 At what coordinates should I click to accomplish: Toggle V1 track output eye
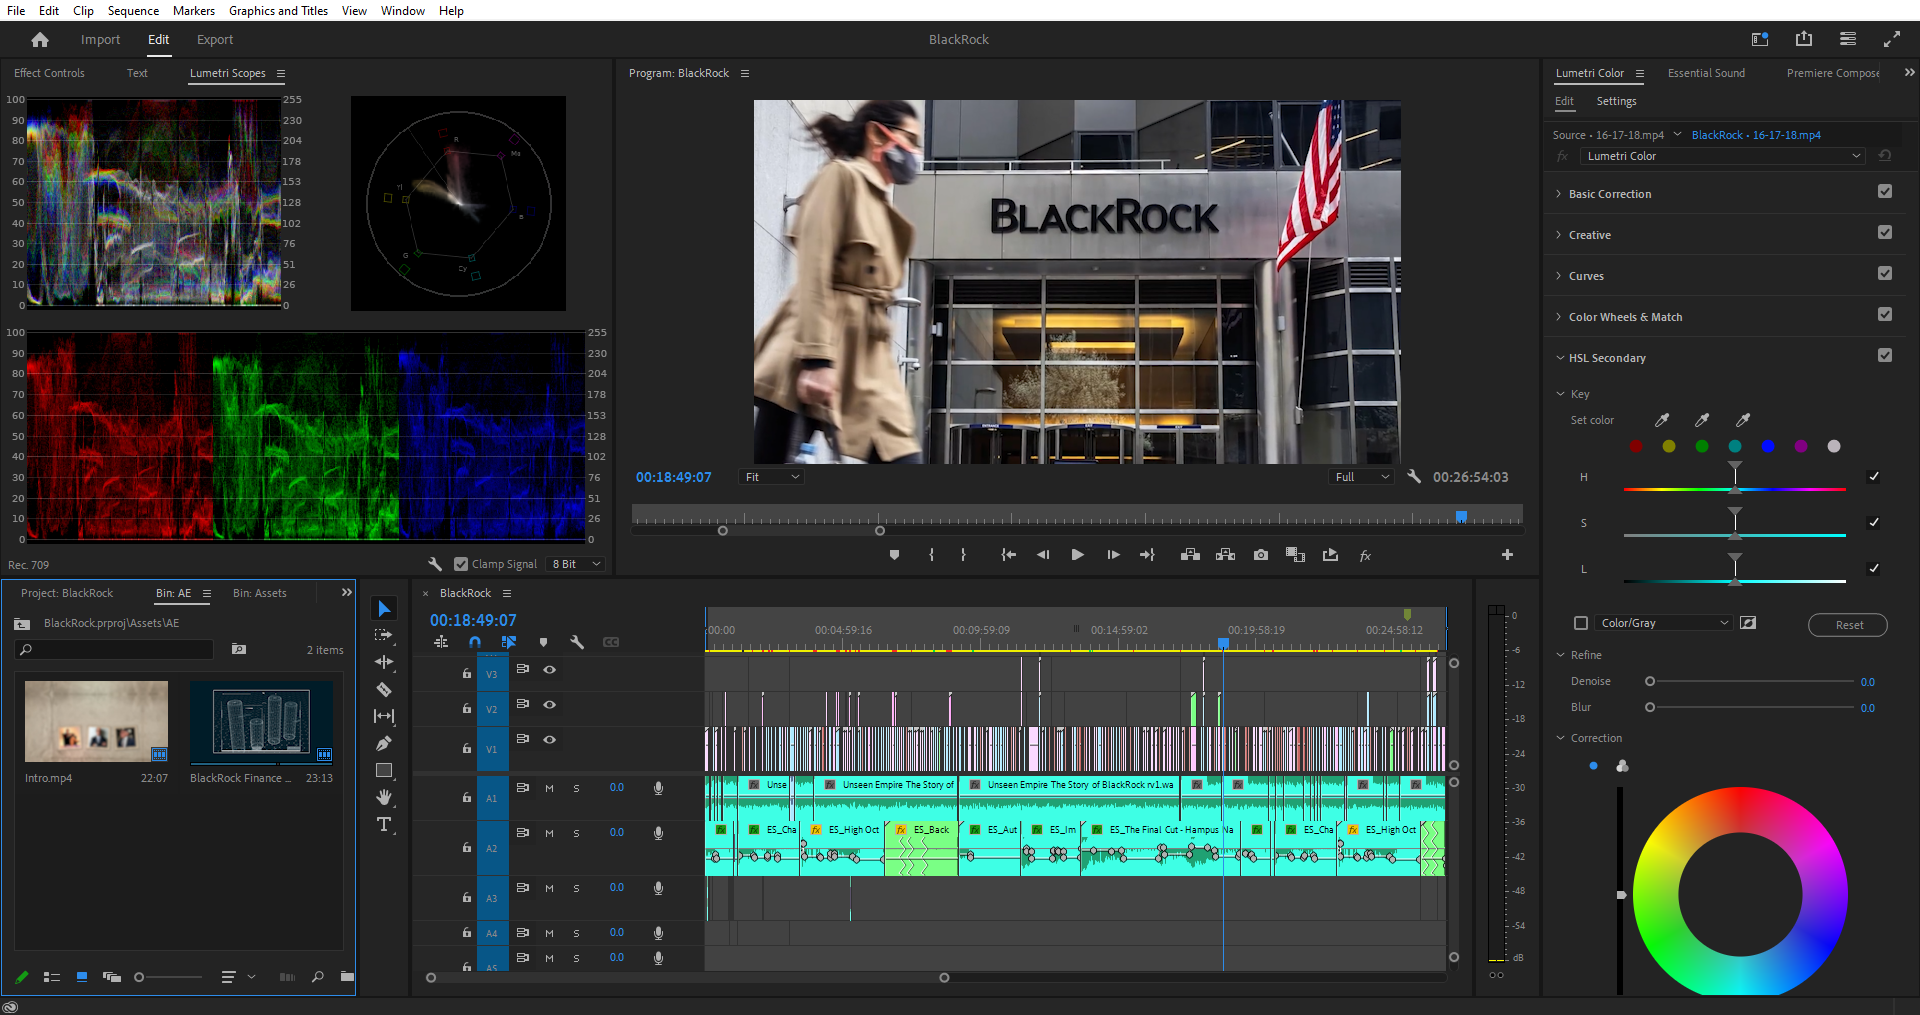click(x=549, y=740)
